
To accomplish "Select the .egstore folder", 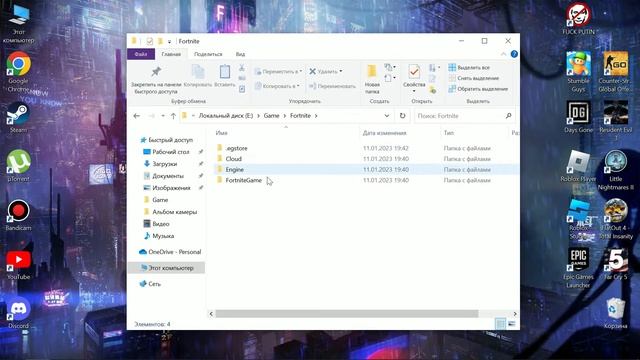I will coord(236,148).
